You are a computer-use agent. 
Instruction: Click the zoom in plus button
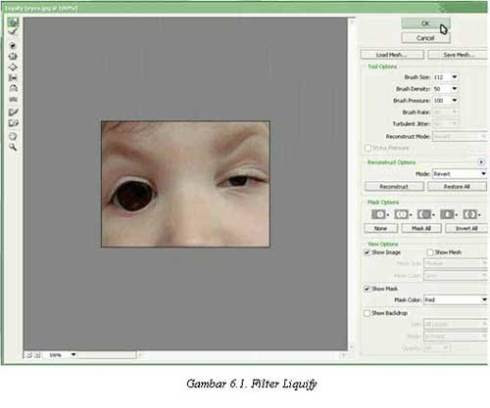(38, 355)
